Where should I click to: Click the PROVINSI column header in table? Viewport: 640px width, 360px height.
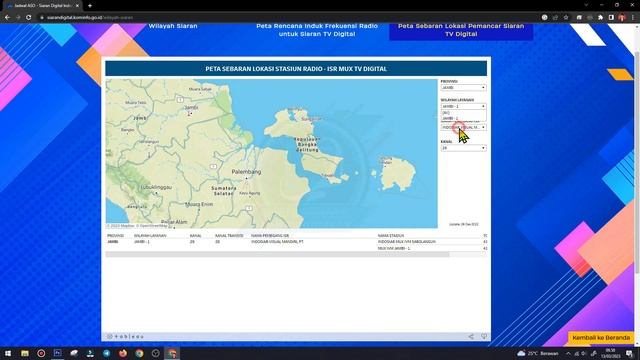(x=115, y=236)
